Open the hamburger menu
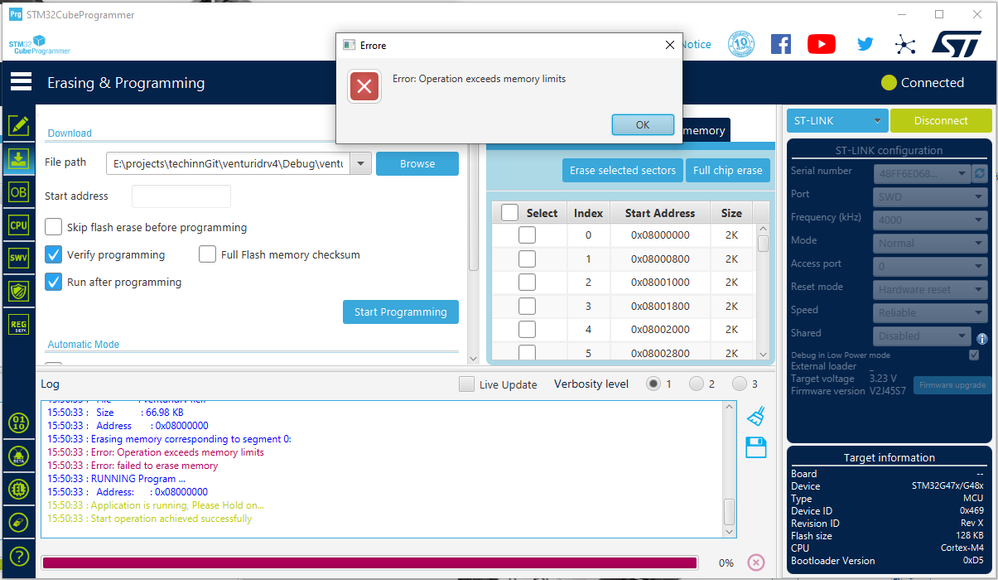This screenshot has height=580, width=998. tap(21, 81)
